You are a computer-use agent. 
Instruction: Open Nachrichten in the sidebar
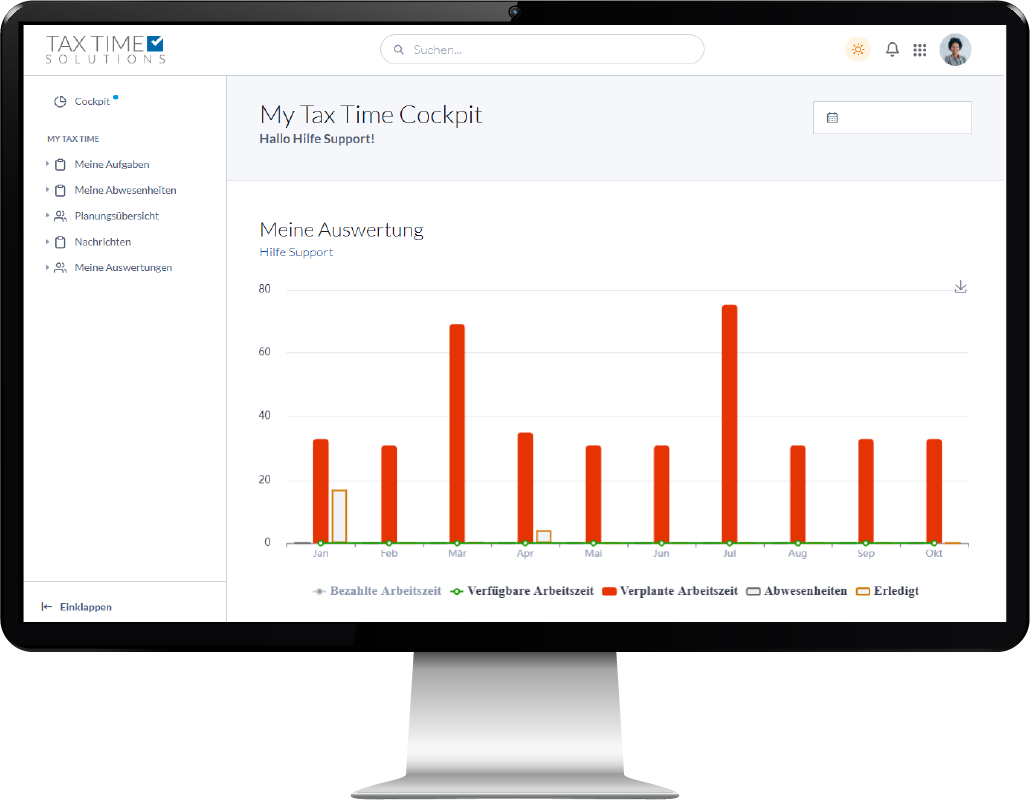102,242
